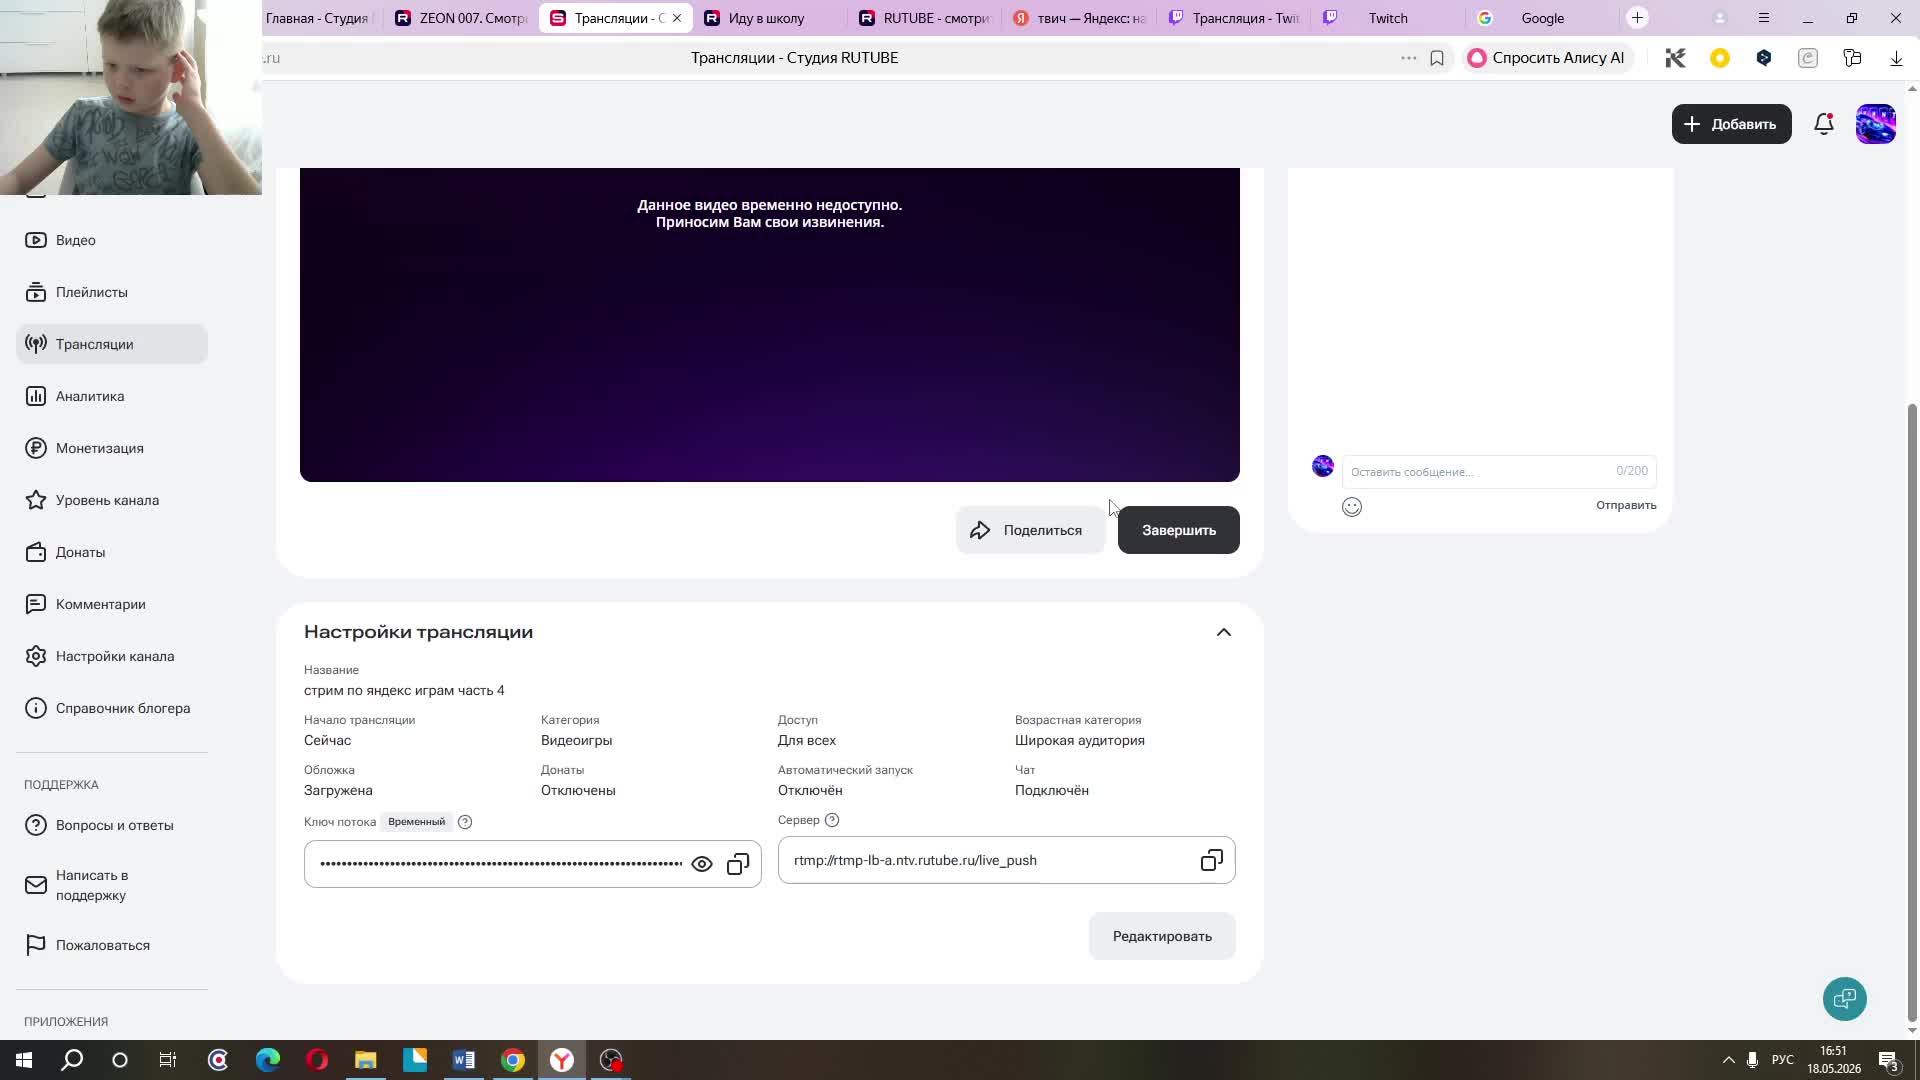This screenshot has height=1080, width=1920.
Task: Reveal the stream key with the eye icon
Action: [702, 864]
